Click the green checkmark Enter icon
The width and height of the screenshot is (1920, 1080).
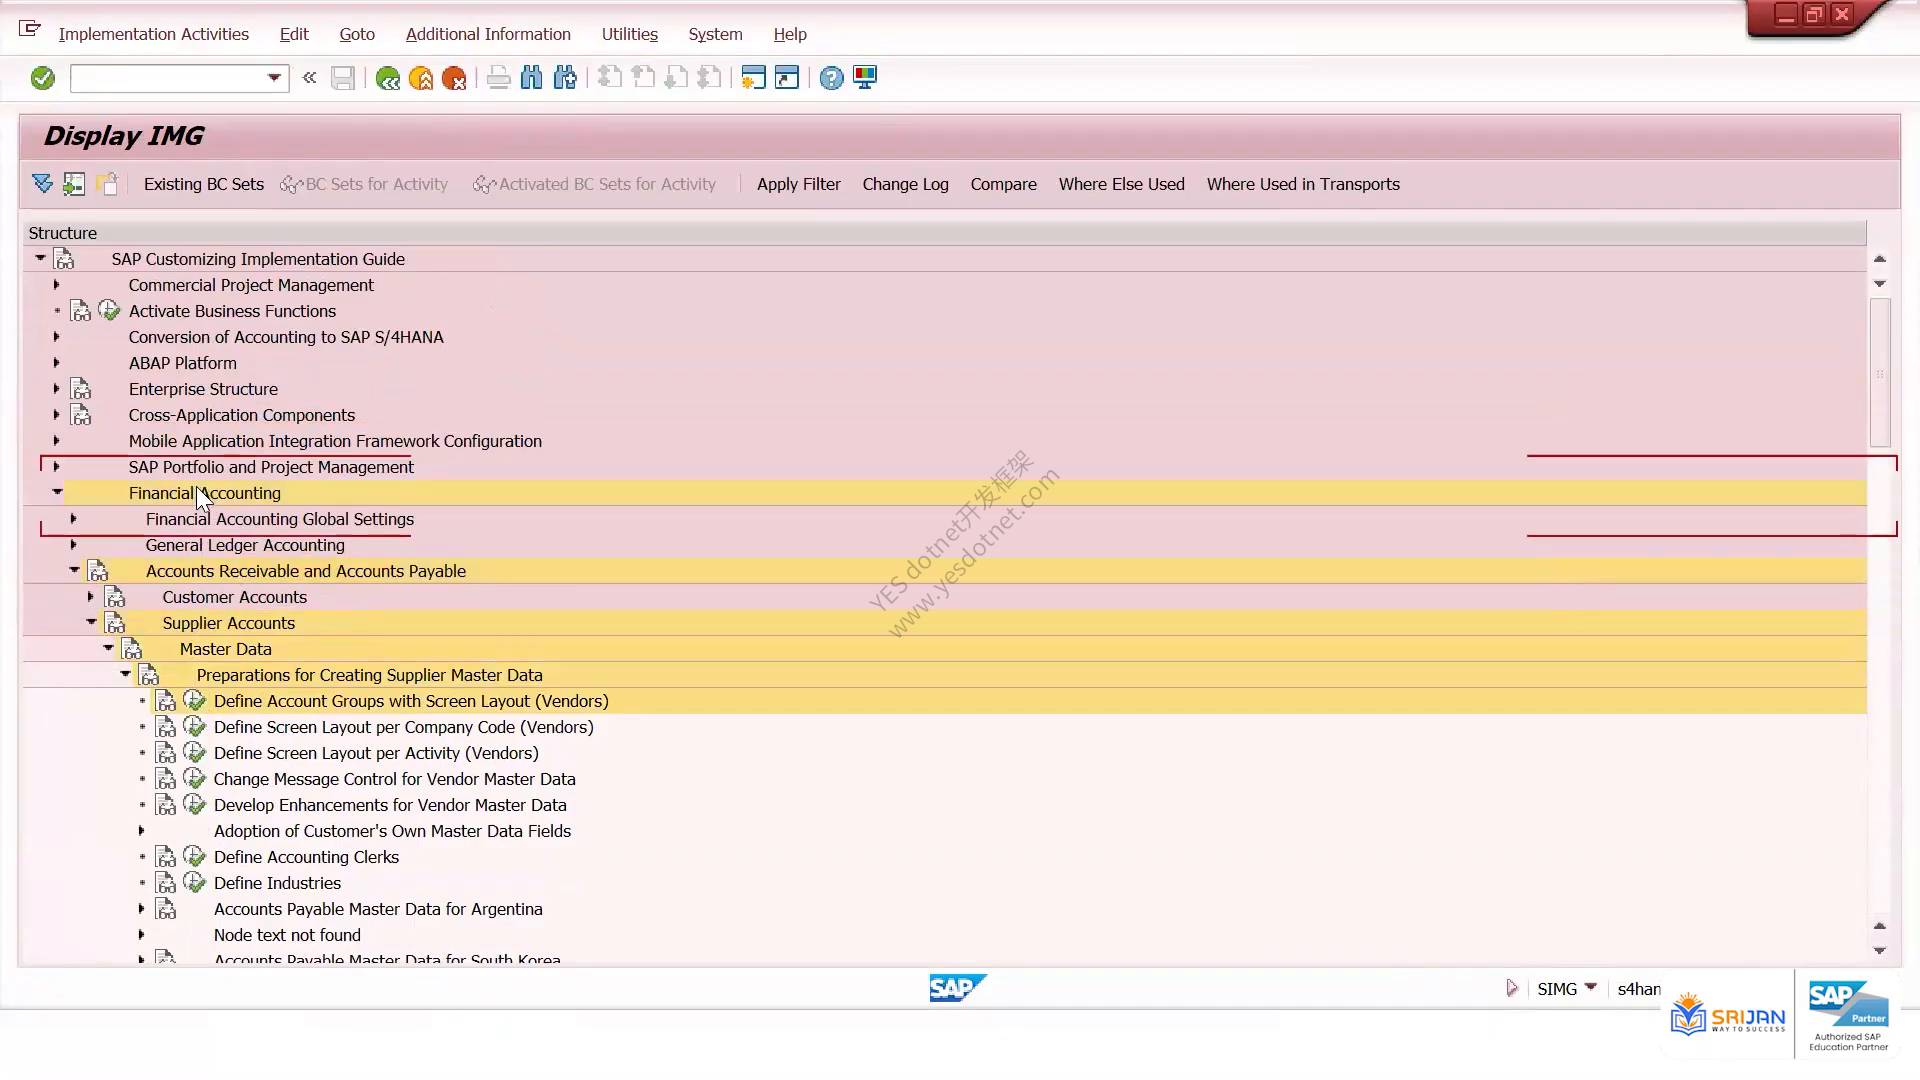pyautogui.click(x=42, y=78)
